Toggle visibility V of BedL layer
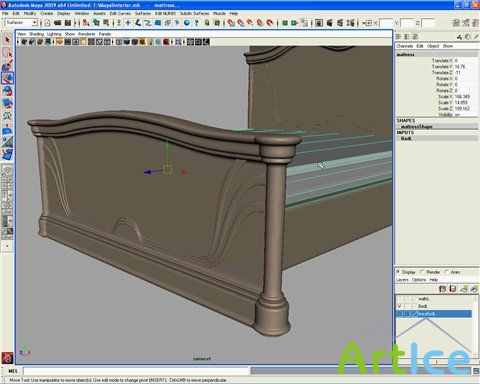Viewport: 480px width, 384px height. click(399, 306)
